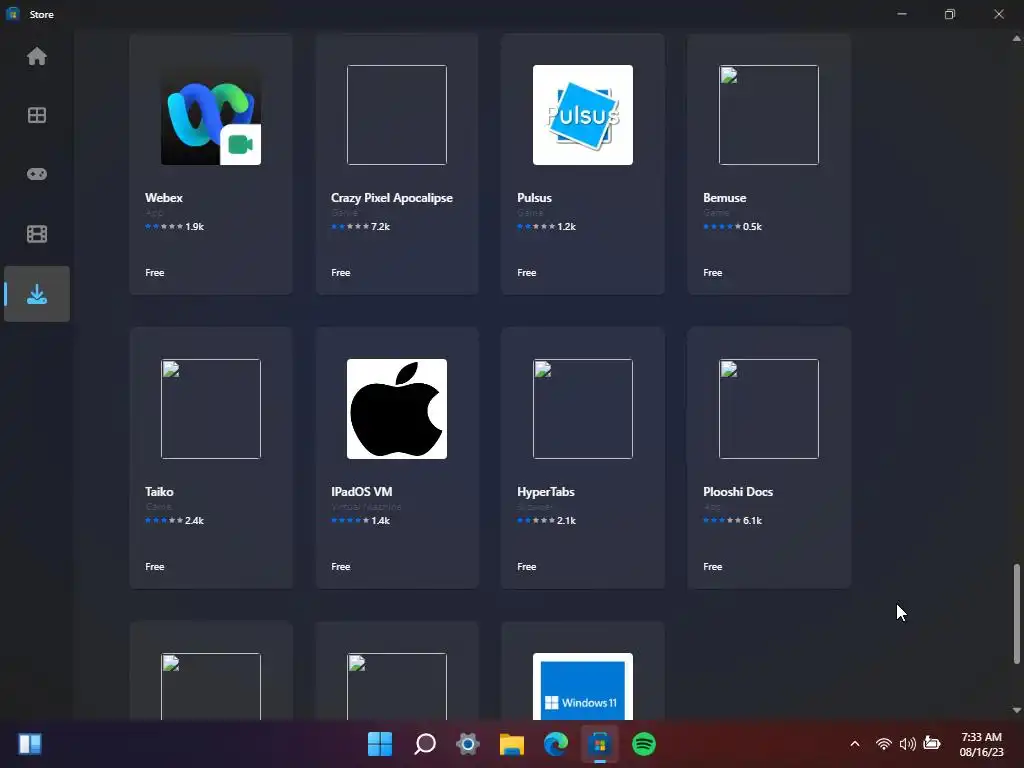This screenshot has width=1024, height=768.
Task: Open File Explorer from taskbar
Action: (x=512, y=744)
